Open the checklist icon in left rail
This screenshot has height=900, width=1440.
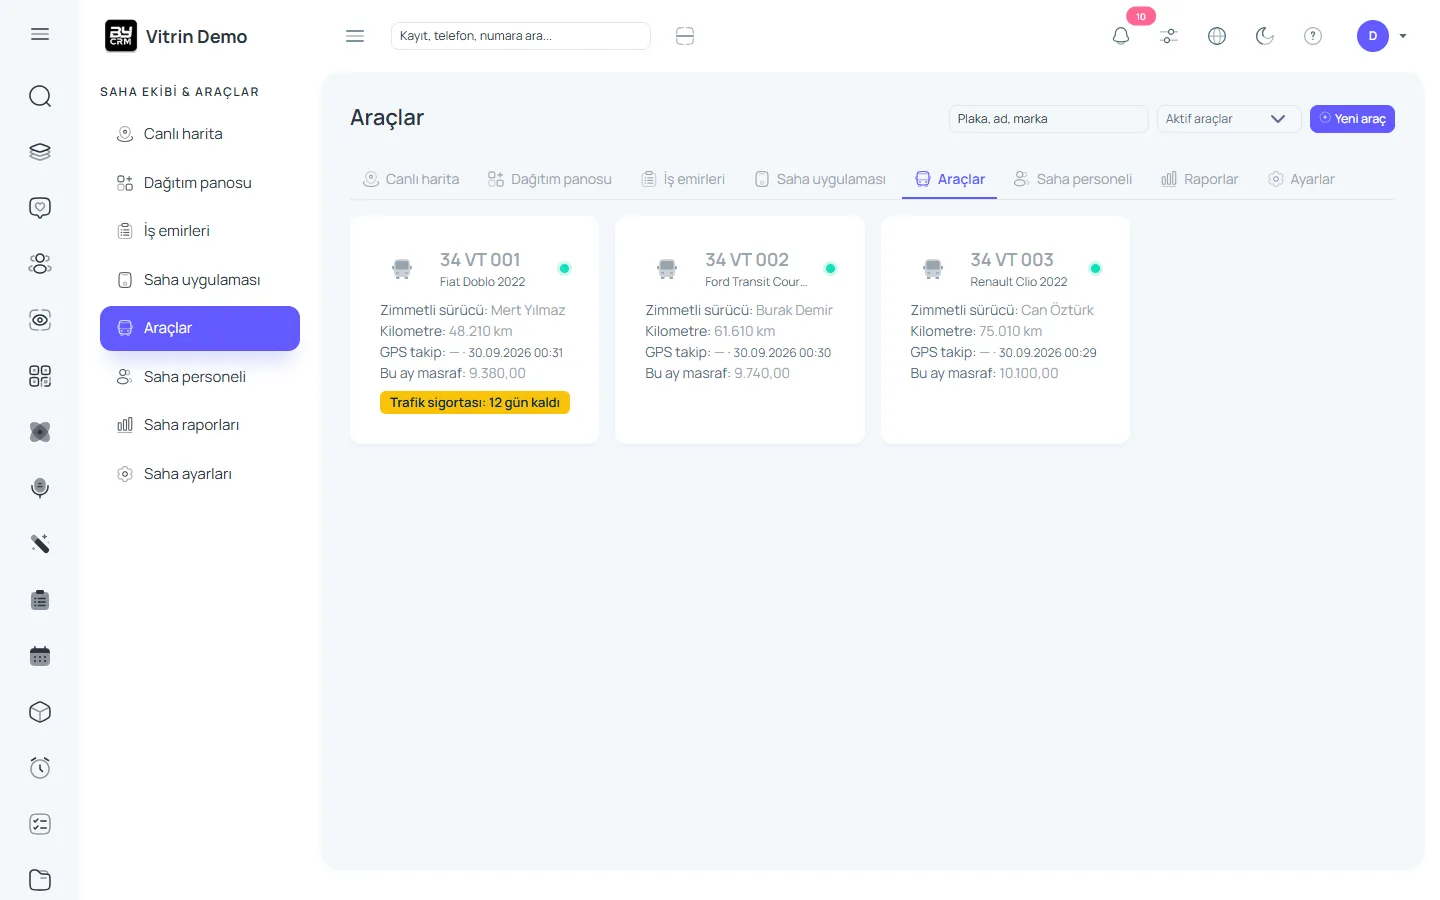click(40, 824)
